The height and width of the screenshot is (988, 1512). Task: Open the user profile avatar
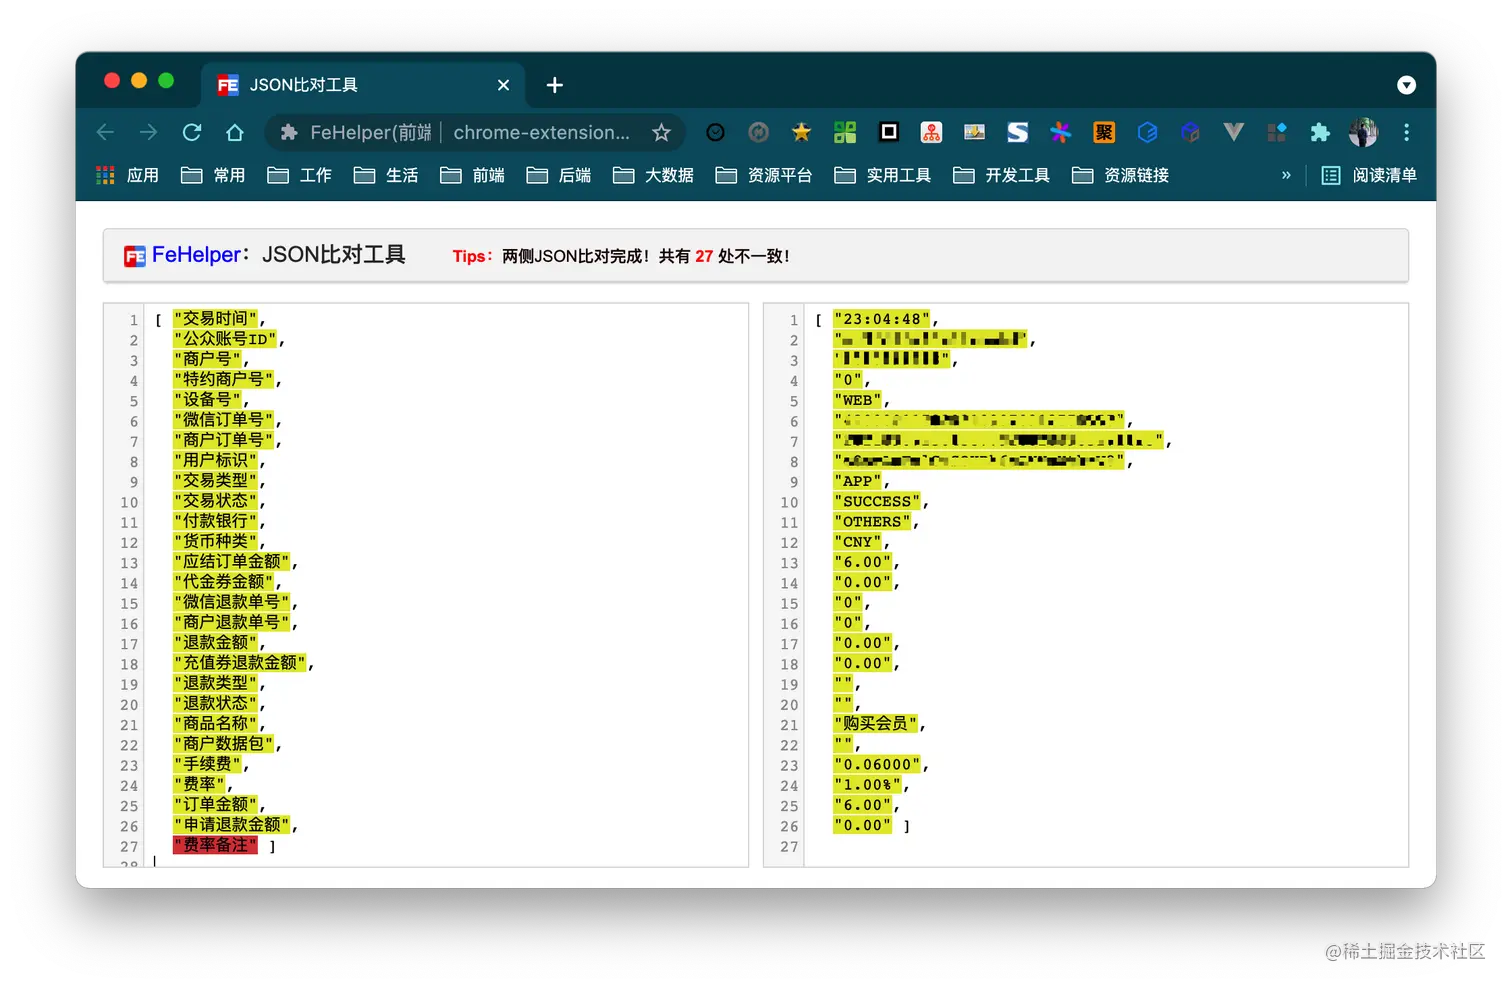(1363, 132)
